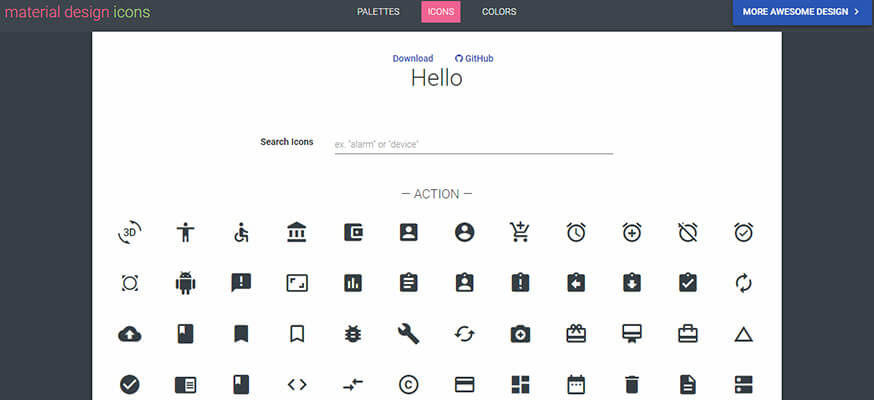
Task: Click the date range calendar icon
Action: tap(576, 384)
